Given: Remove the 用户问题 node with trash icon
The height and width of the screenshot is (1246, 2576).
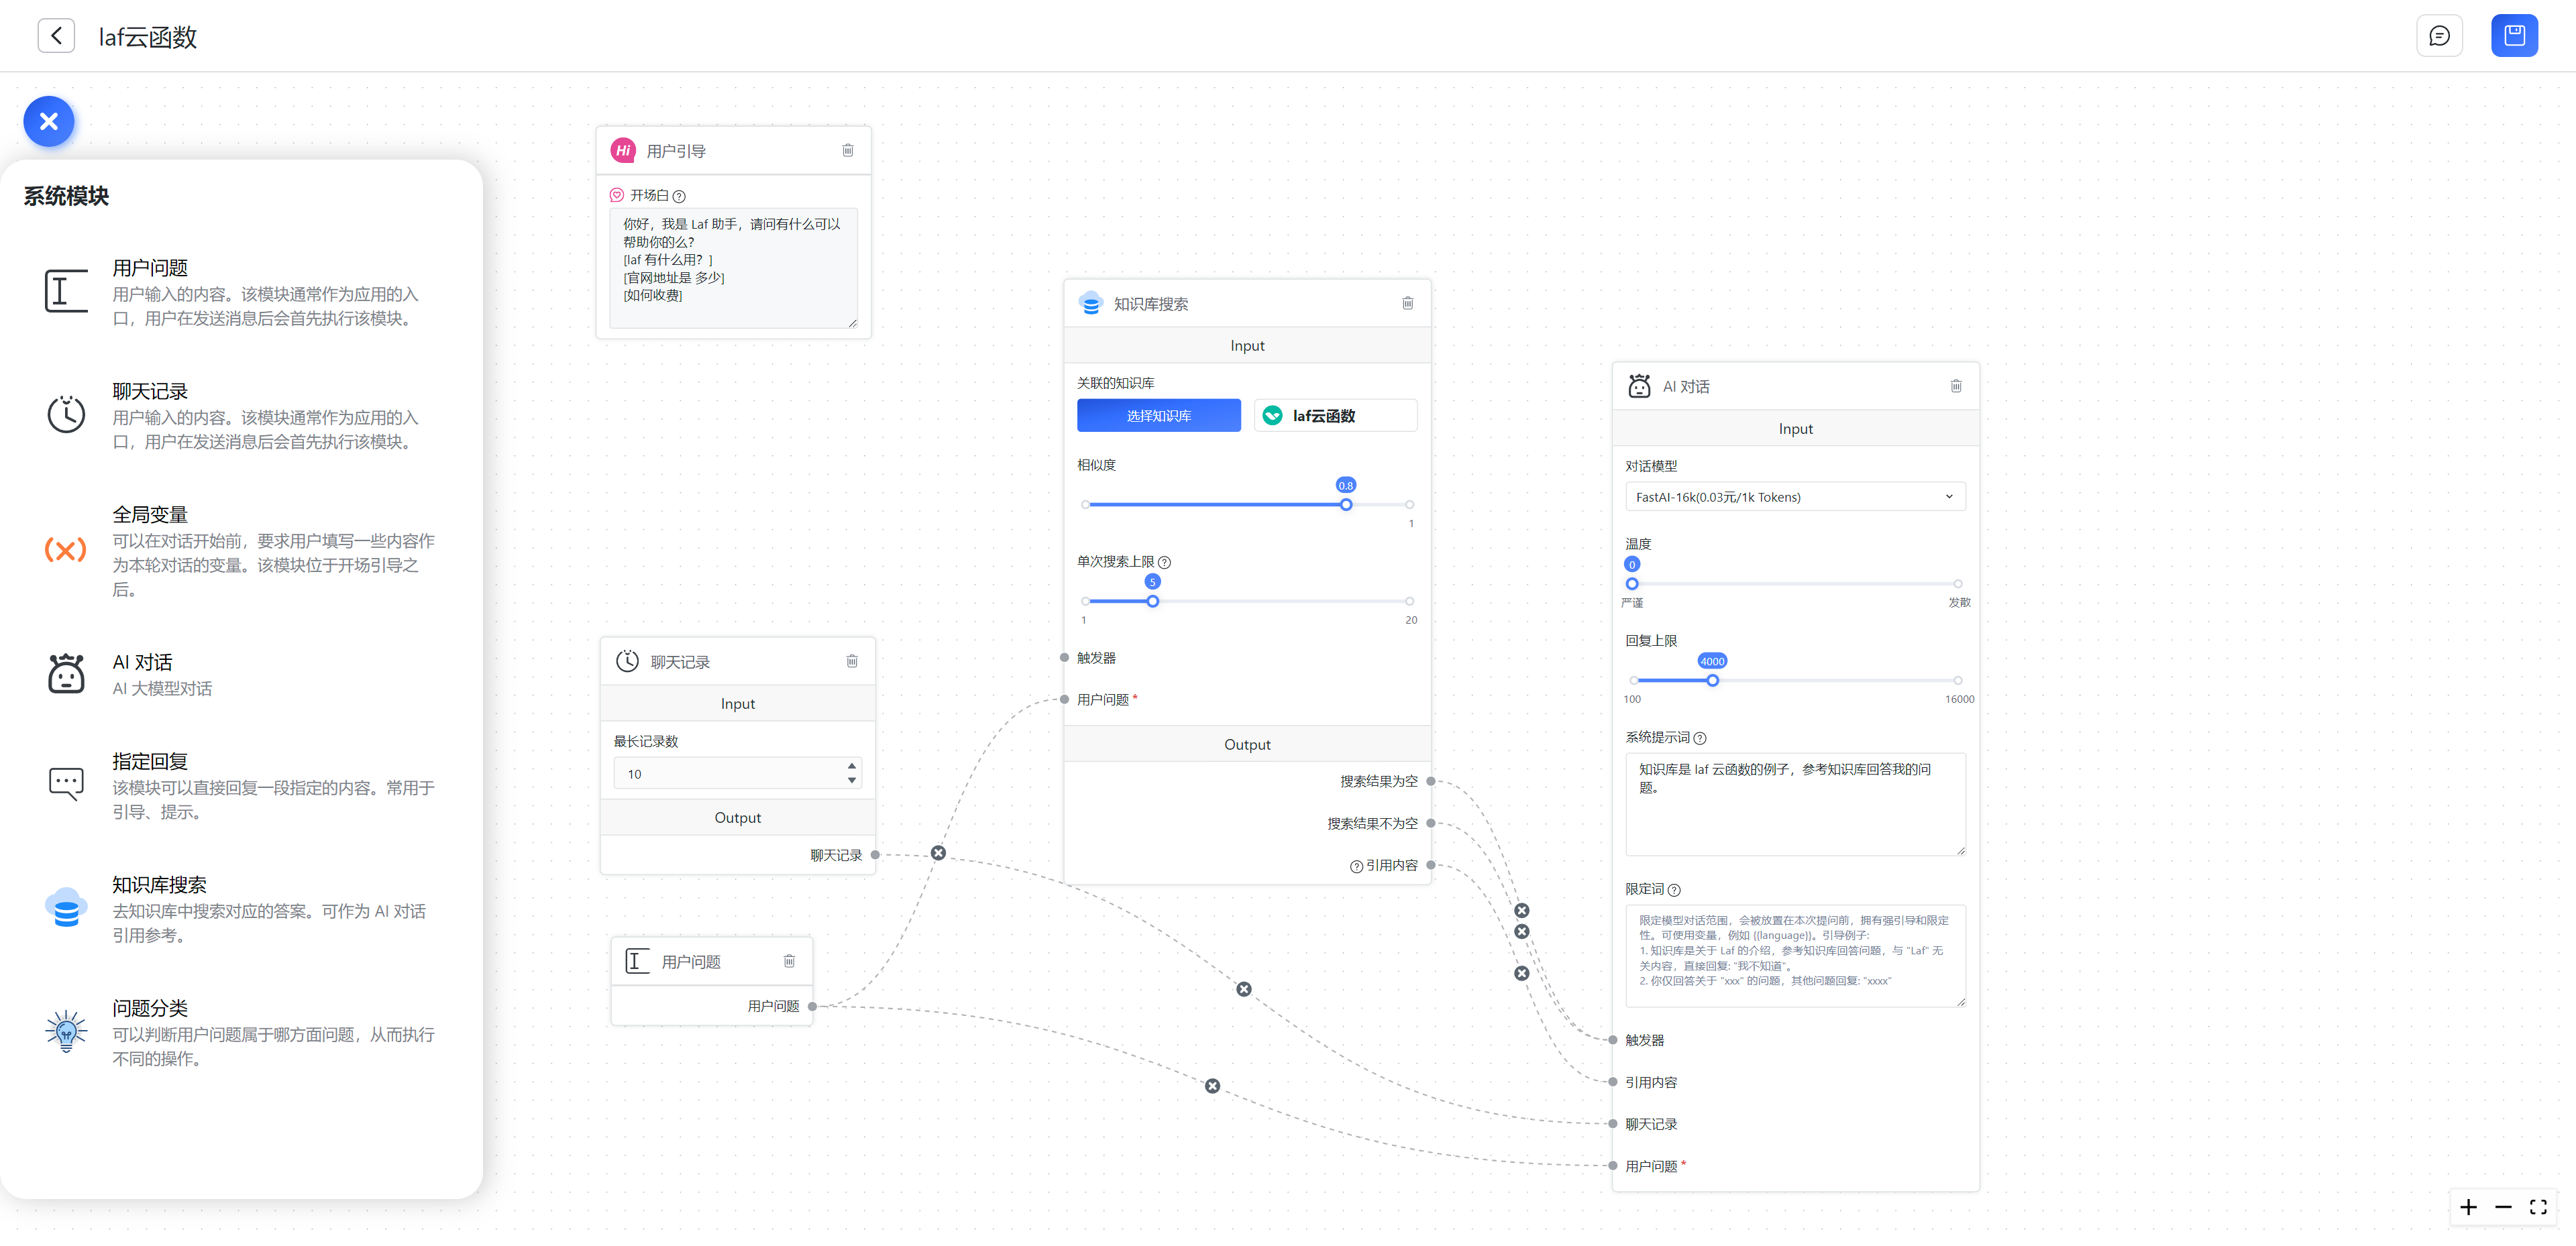Looking at the screenshot, I should (x=789, y=962).
